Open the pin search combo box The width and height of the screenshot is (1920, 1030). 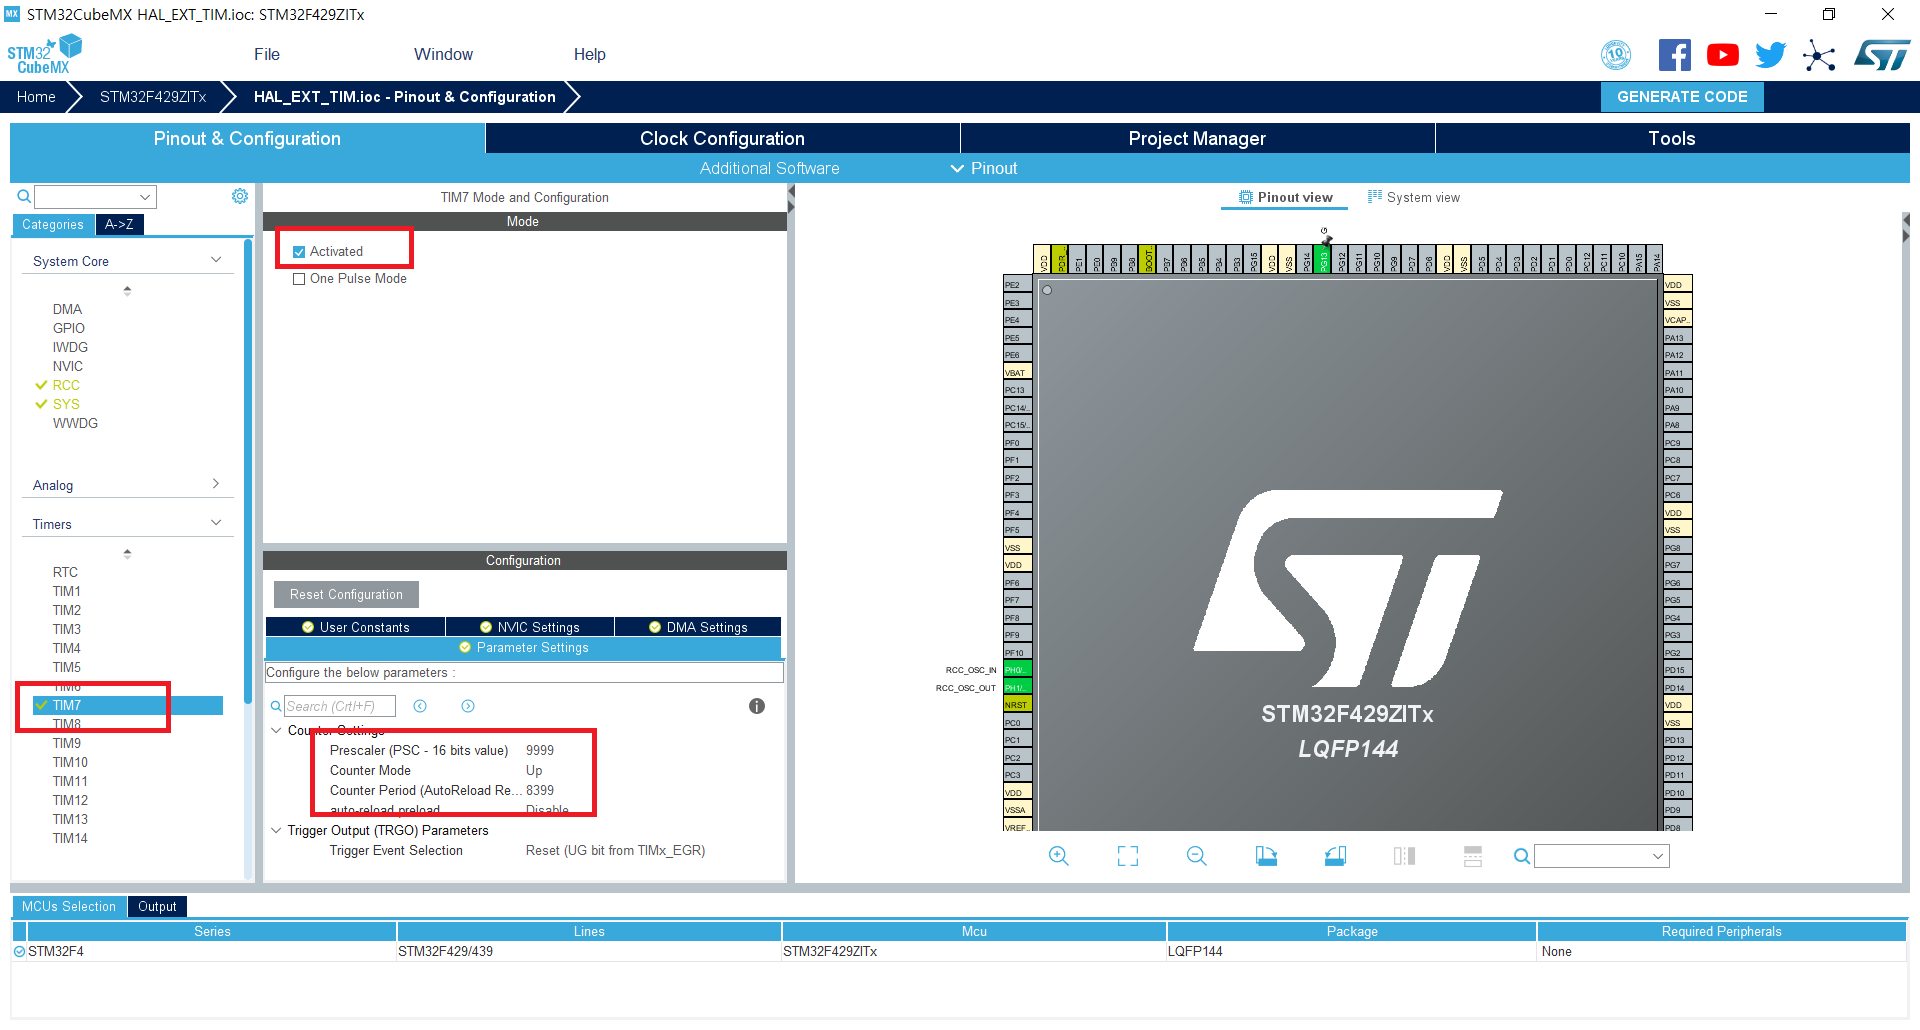pyautogui.click(x=1602, y=856)
